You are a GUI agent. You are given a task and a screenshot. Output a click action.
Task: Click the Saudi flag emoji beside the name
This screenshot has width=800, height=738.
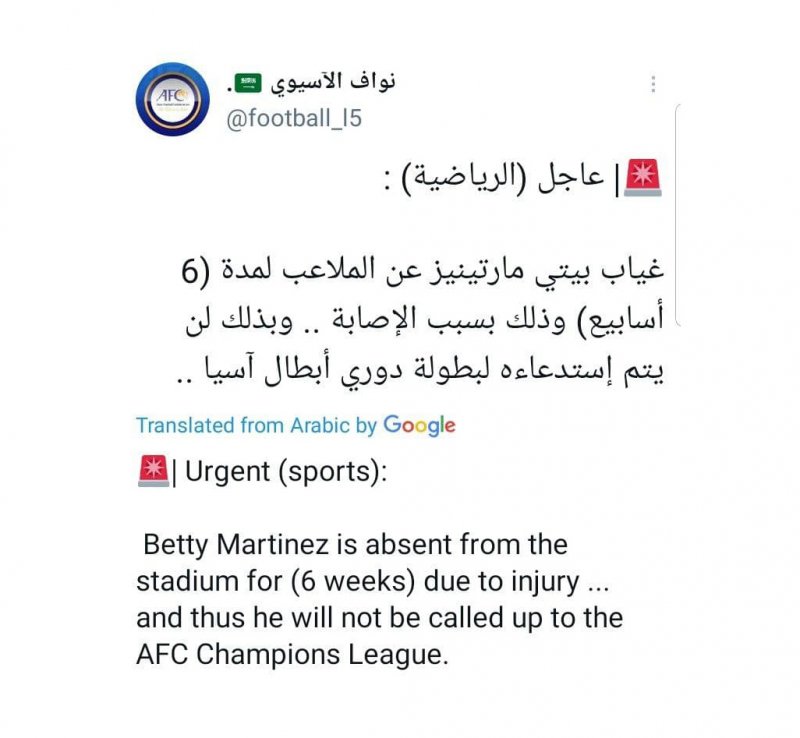254,82
